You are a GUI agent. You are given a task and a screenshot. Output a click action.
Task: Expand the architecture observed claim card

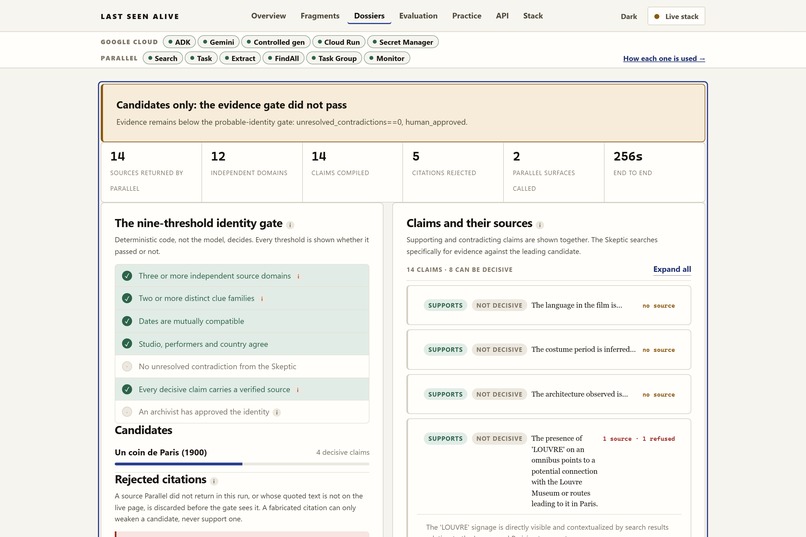[548, 394]
